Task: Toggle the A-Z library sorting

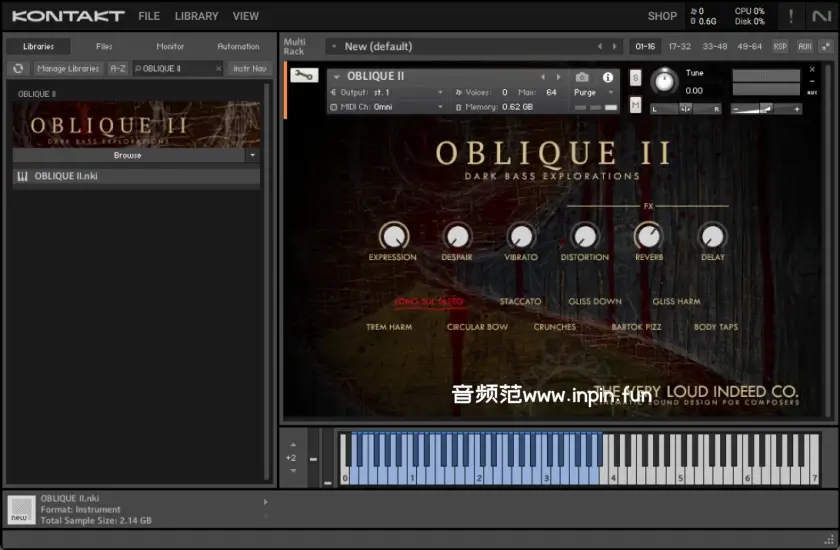Action: click(x=118, y=68)
